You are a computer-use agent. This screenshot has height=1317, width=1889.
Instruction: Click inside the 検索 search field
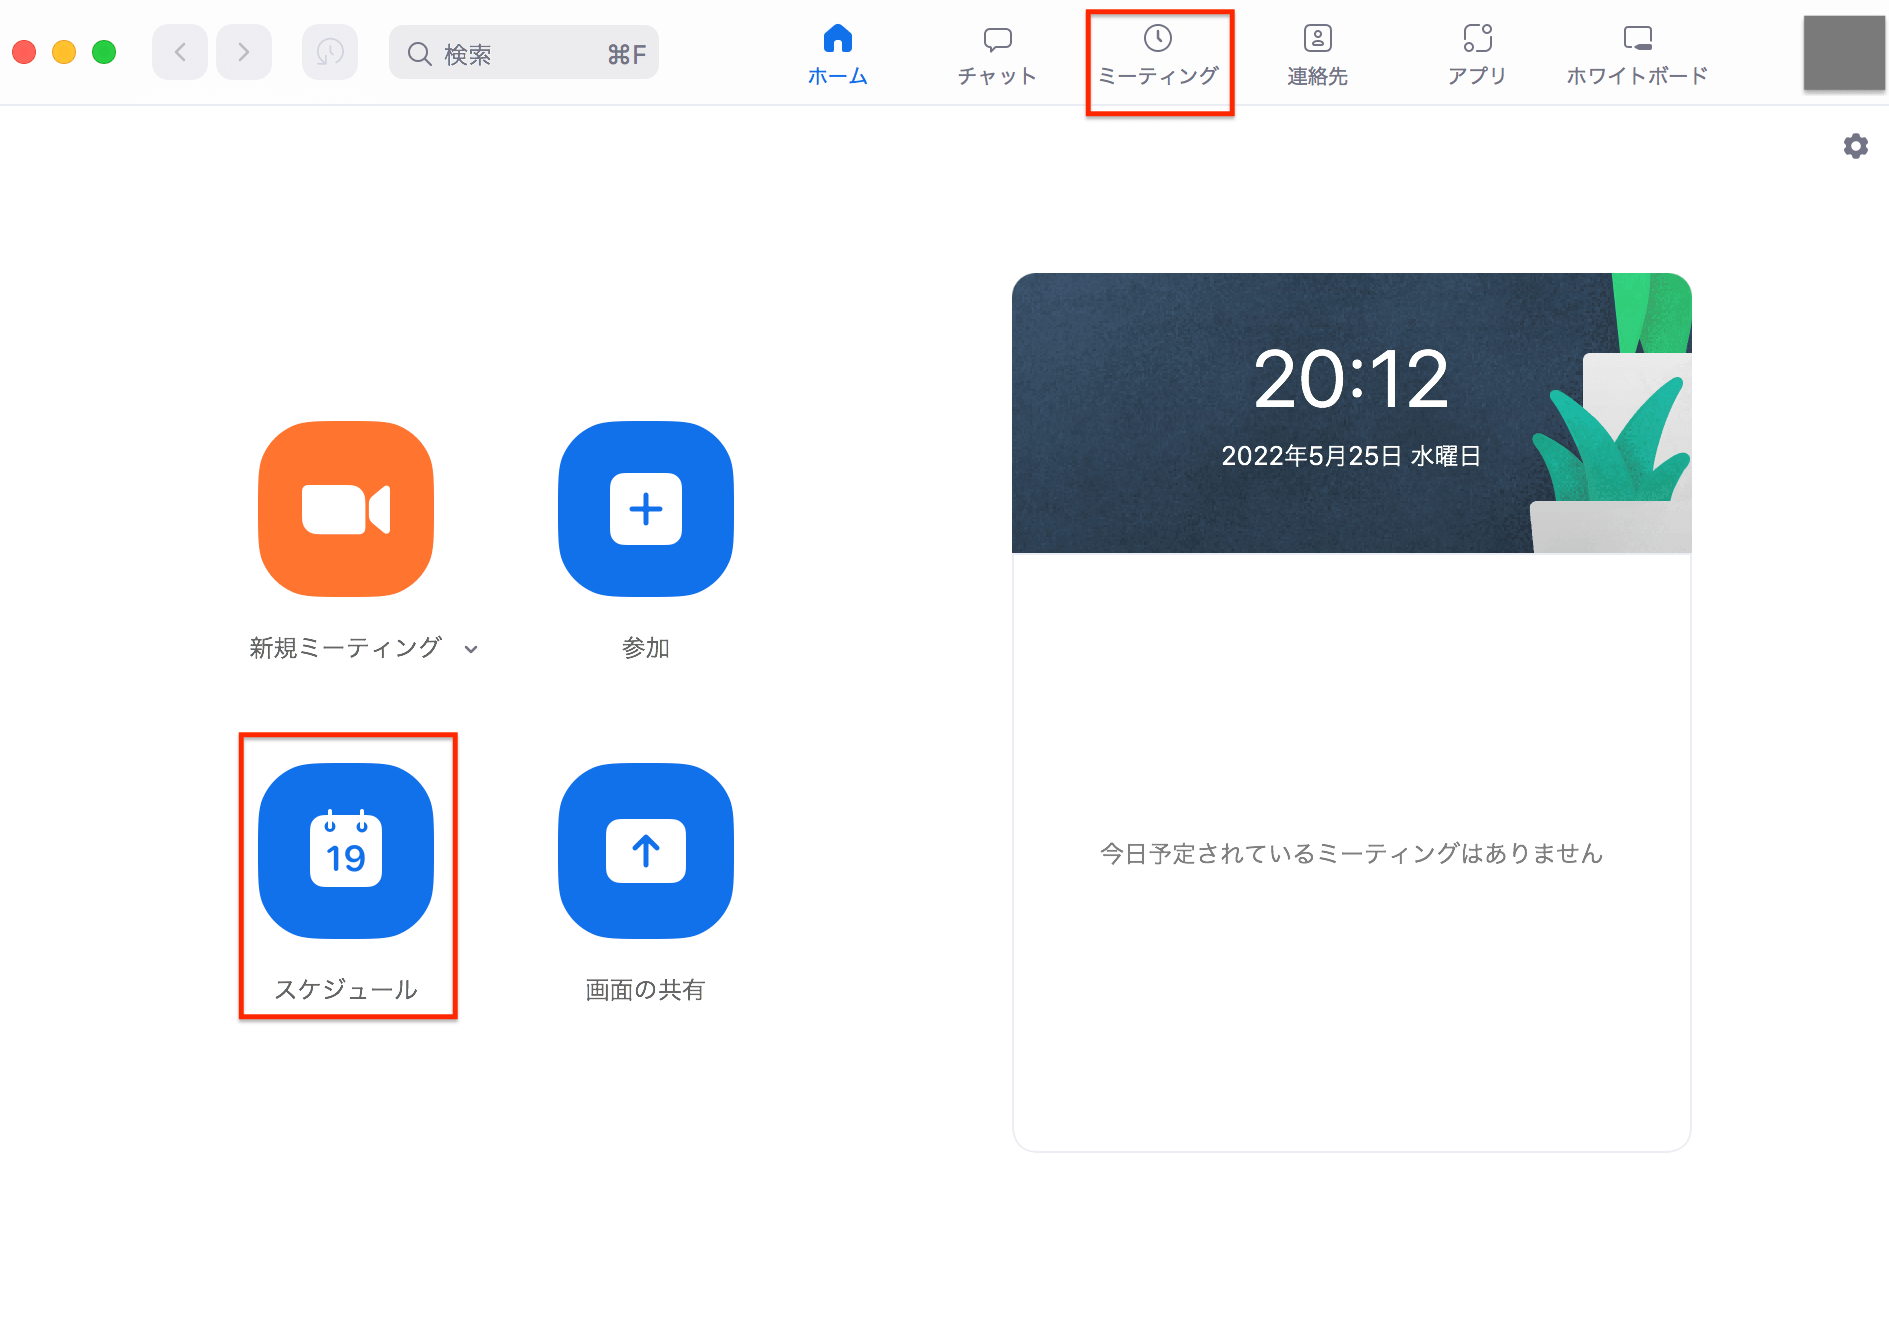(510, 52)
